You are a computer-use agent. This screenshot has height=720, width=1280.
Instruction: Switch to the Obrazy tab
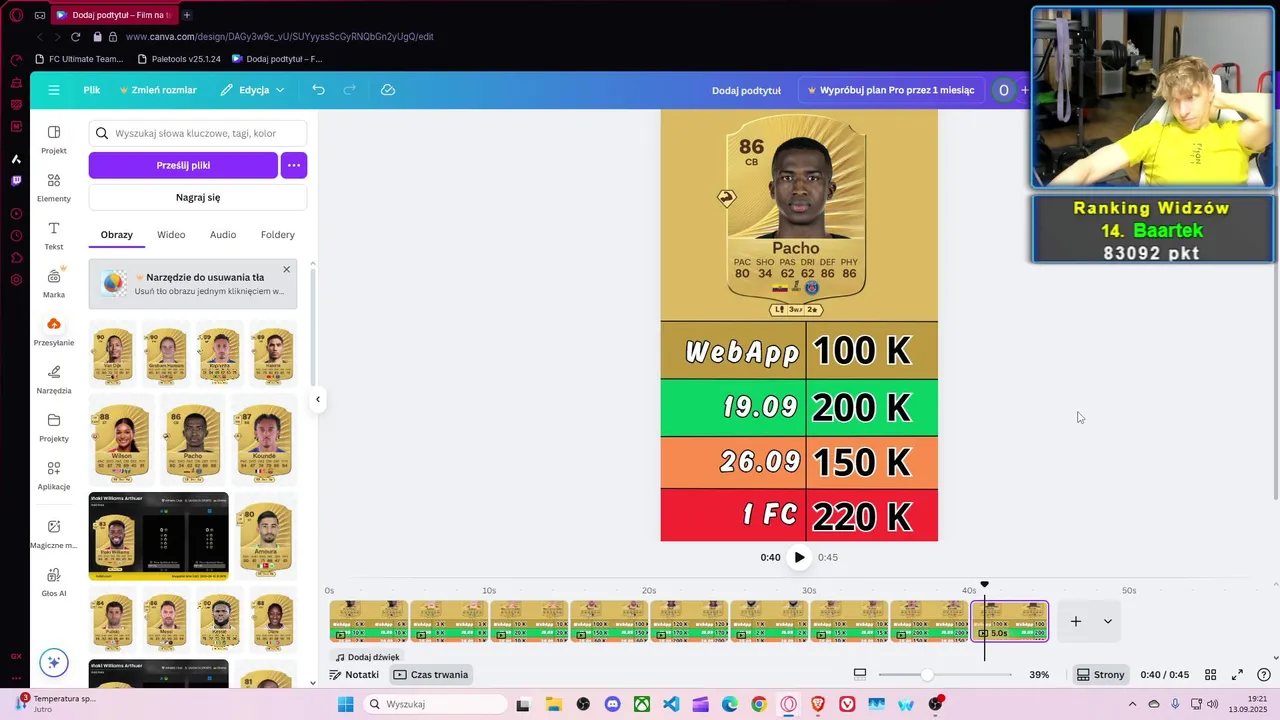tap(117, 234)
